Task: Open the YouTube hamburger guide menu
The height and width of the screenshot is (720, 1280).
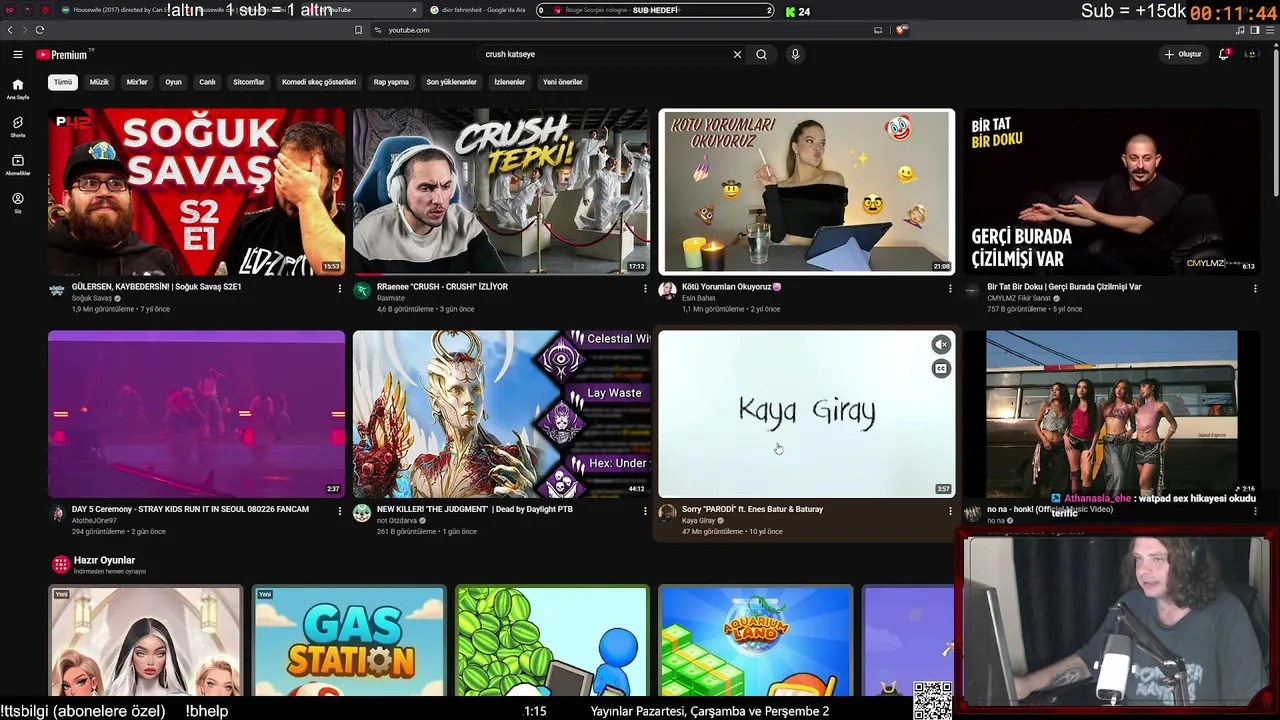Action: pyautogui.click(x=18, y=54)
